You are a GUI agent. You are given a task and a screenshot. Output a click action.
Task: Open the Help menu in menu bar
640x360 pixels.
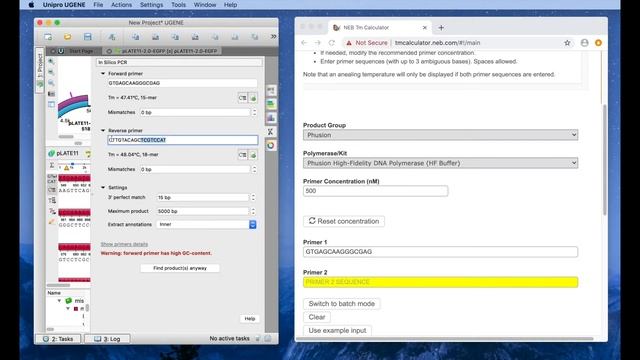point(230,5)
